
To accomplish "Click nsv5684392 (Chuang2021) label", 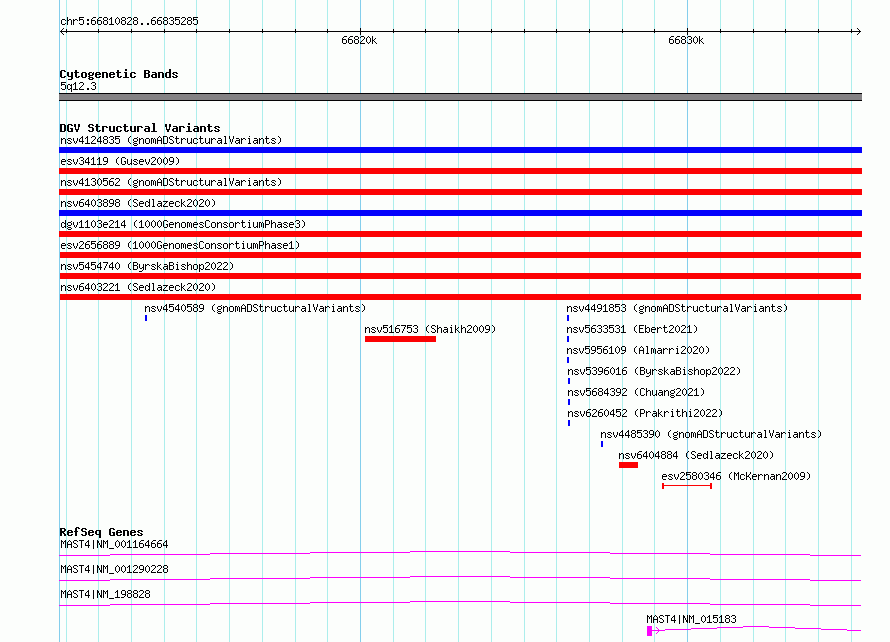I will point(636,392).
